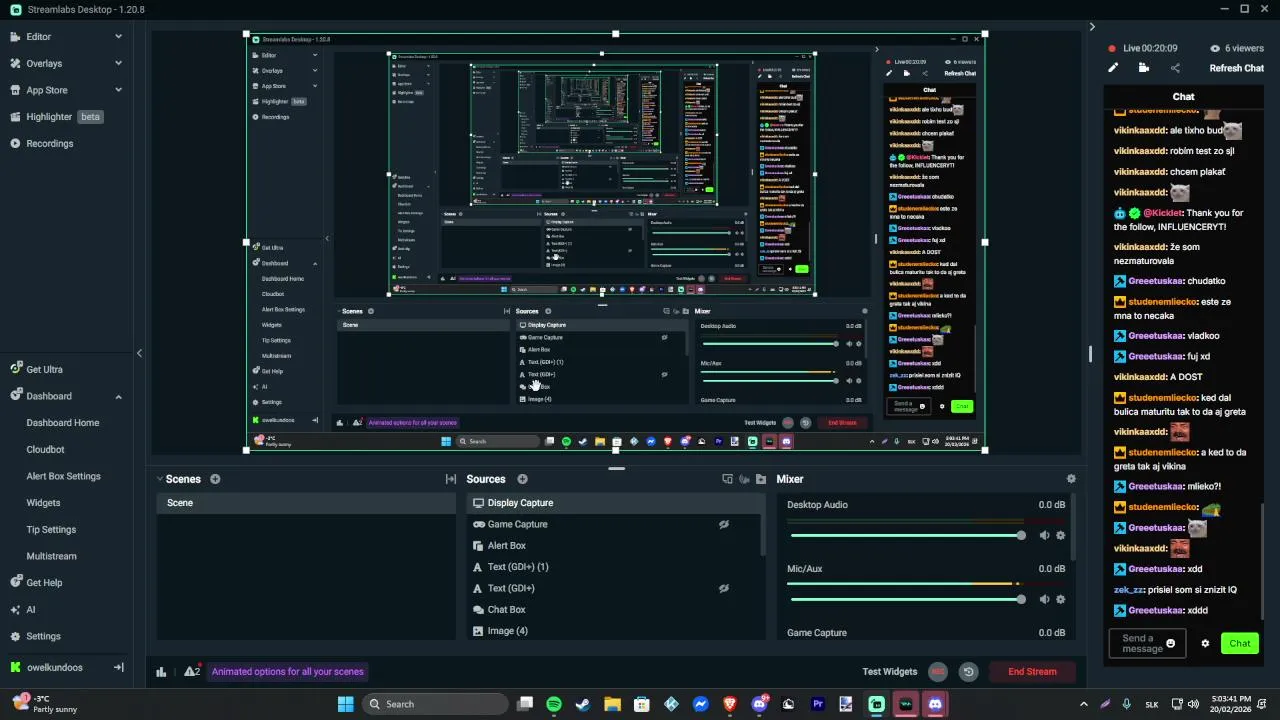Open chat settings gear near message box

pyautogui.click(x=1205, y=644)
